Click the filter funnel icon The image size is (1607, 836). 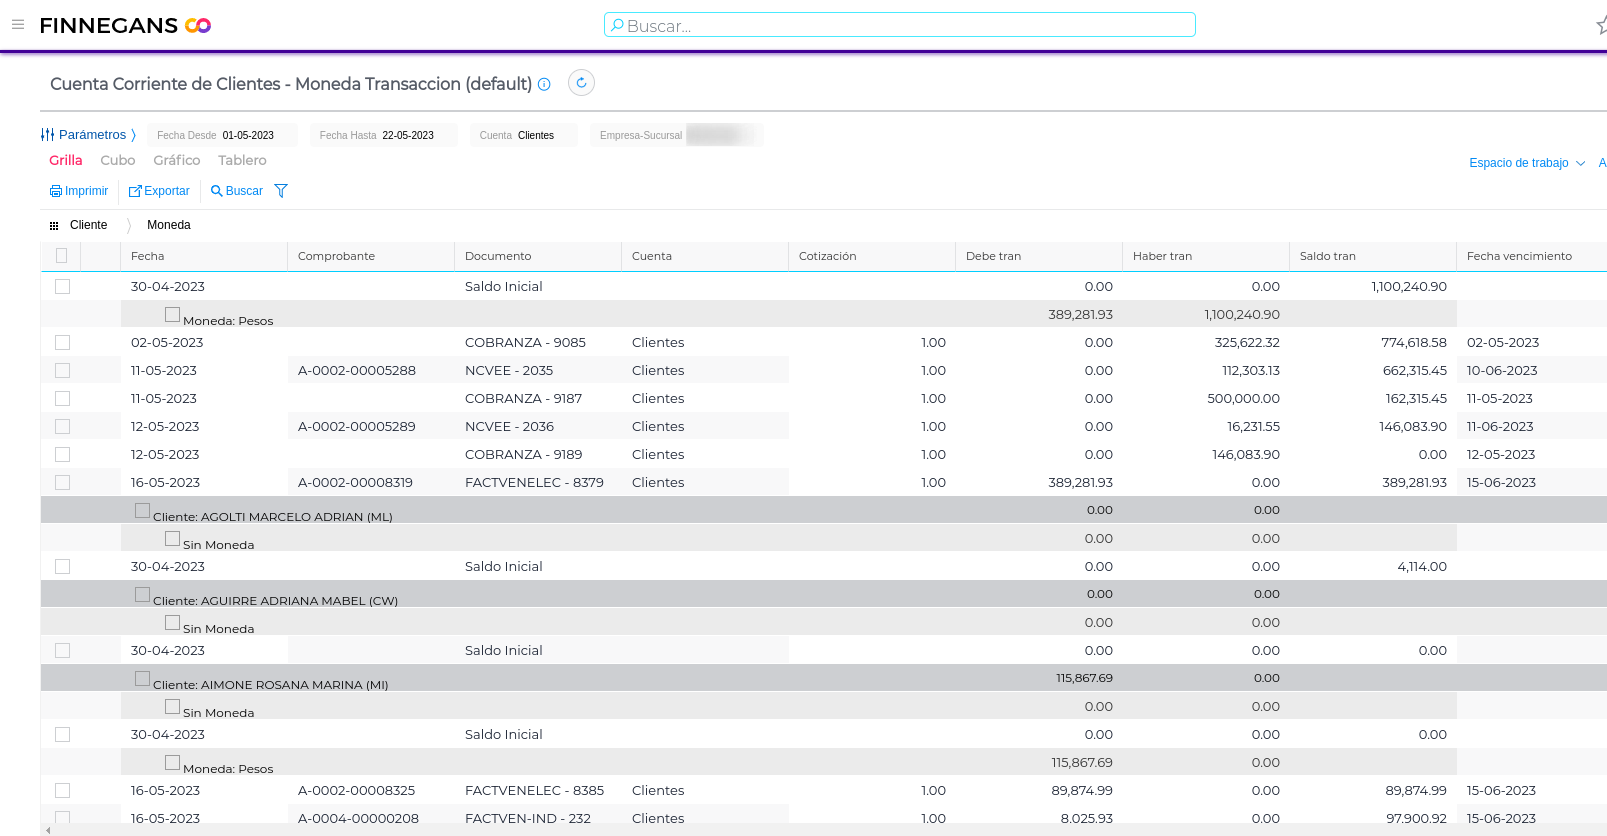281,191
